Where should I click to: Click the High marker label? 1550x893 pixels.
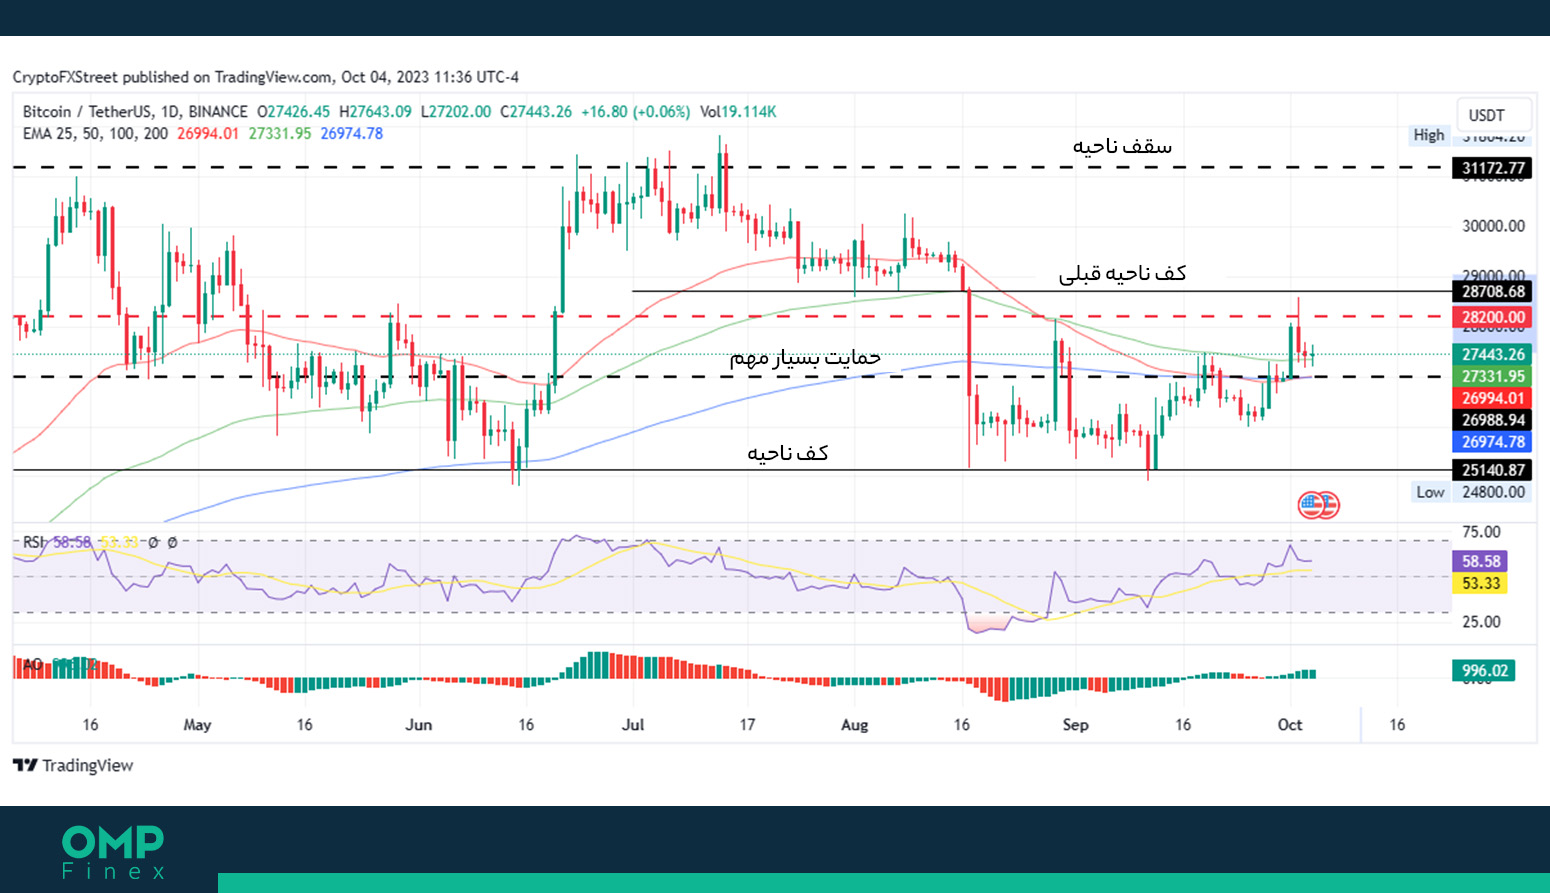click(x=1429, y=135)
